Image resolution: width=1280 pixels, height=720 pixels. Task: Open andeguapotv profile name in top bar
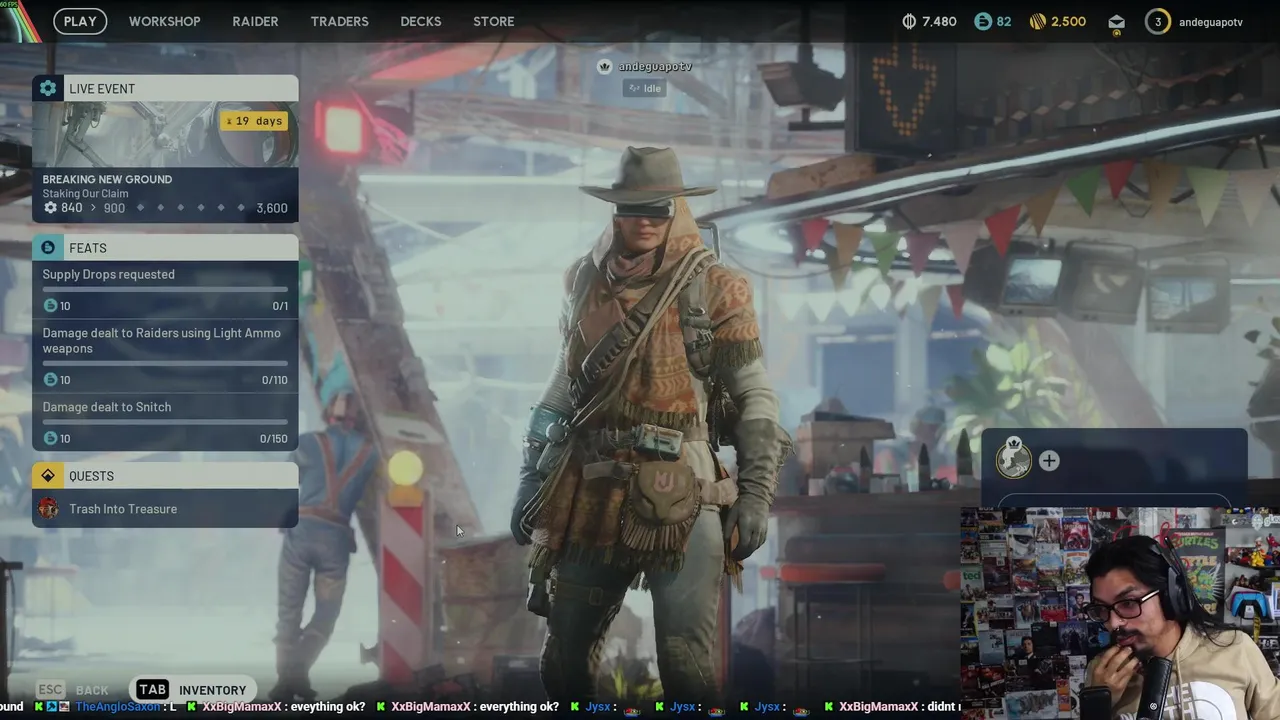pyautogui.click(x=1210, y=22)
